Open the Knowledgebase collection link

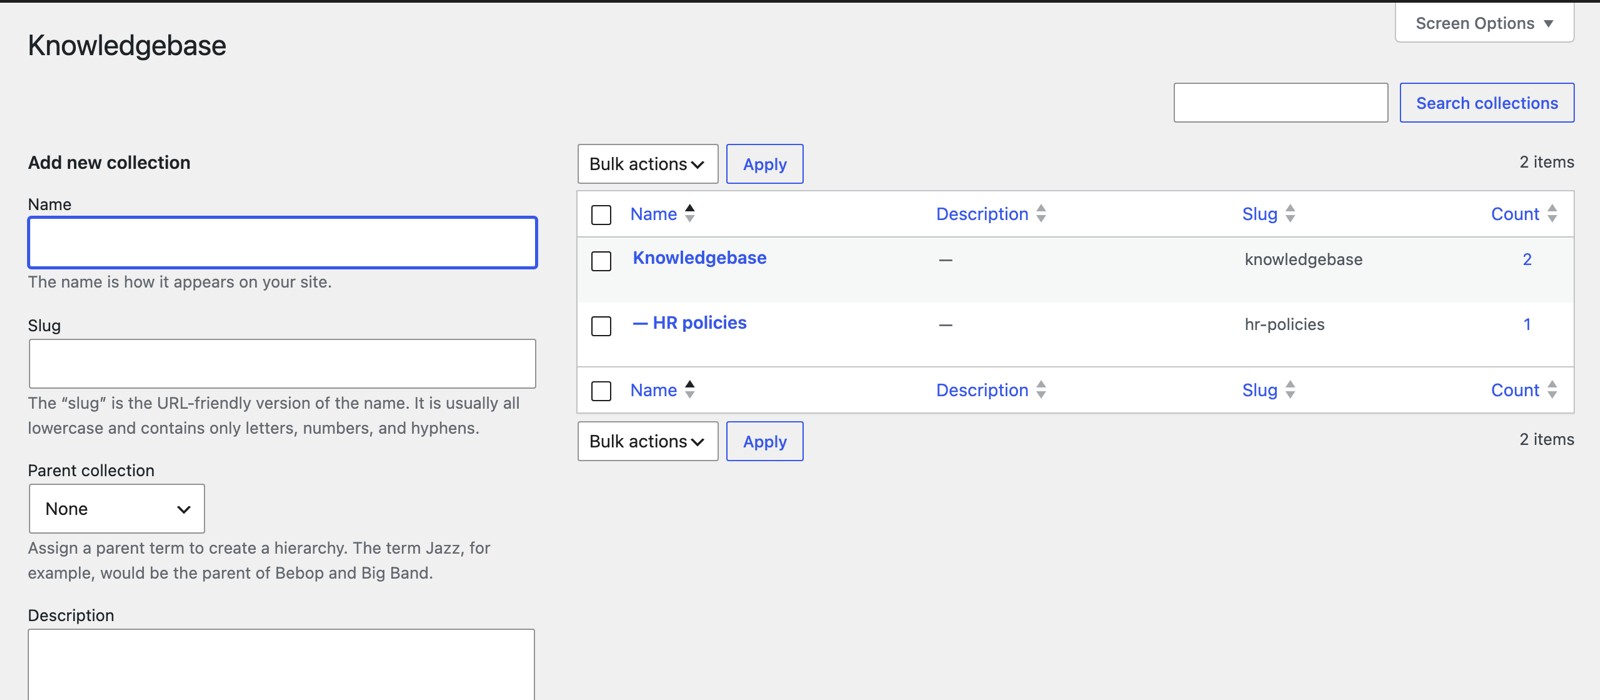pyautogui.click(x=699, y=257)
